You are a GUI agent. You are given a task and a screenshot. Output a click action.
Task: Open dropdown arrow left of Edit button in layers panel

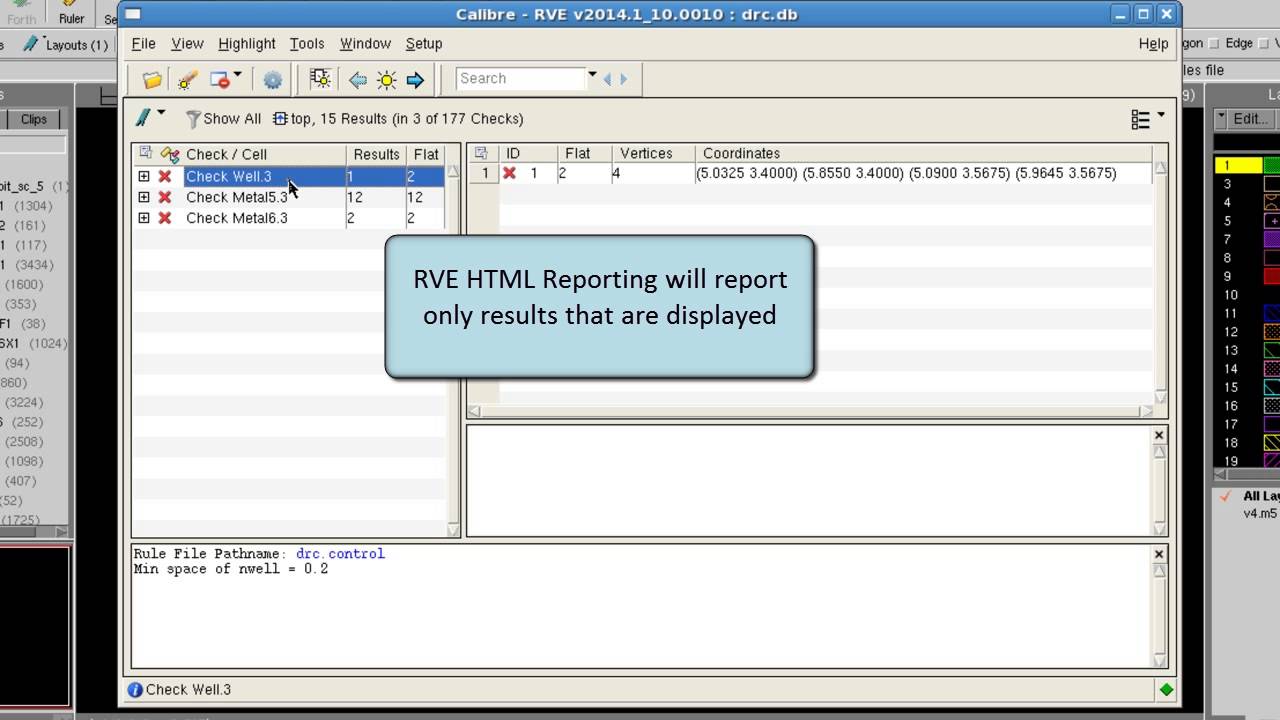[1222, 118]
